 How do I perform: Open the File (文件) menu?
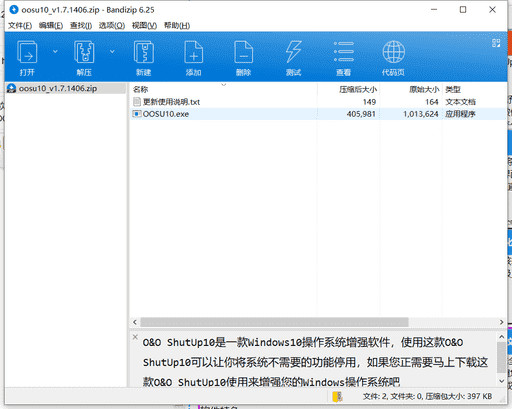pos(20,26)
